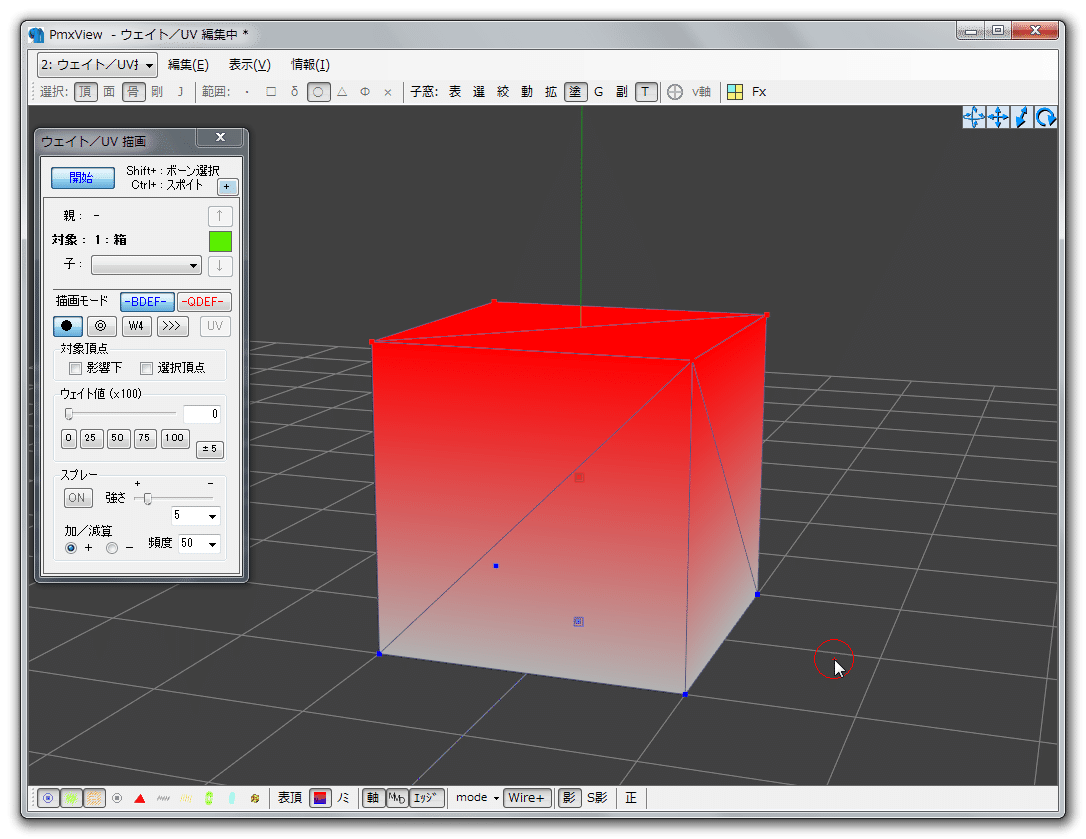Click the rotate view control icon
This screenshot has height=839, width=1086.
pyautogui.click(x=1045, y=117)
